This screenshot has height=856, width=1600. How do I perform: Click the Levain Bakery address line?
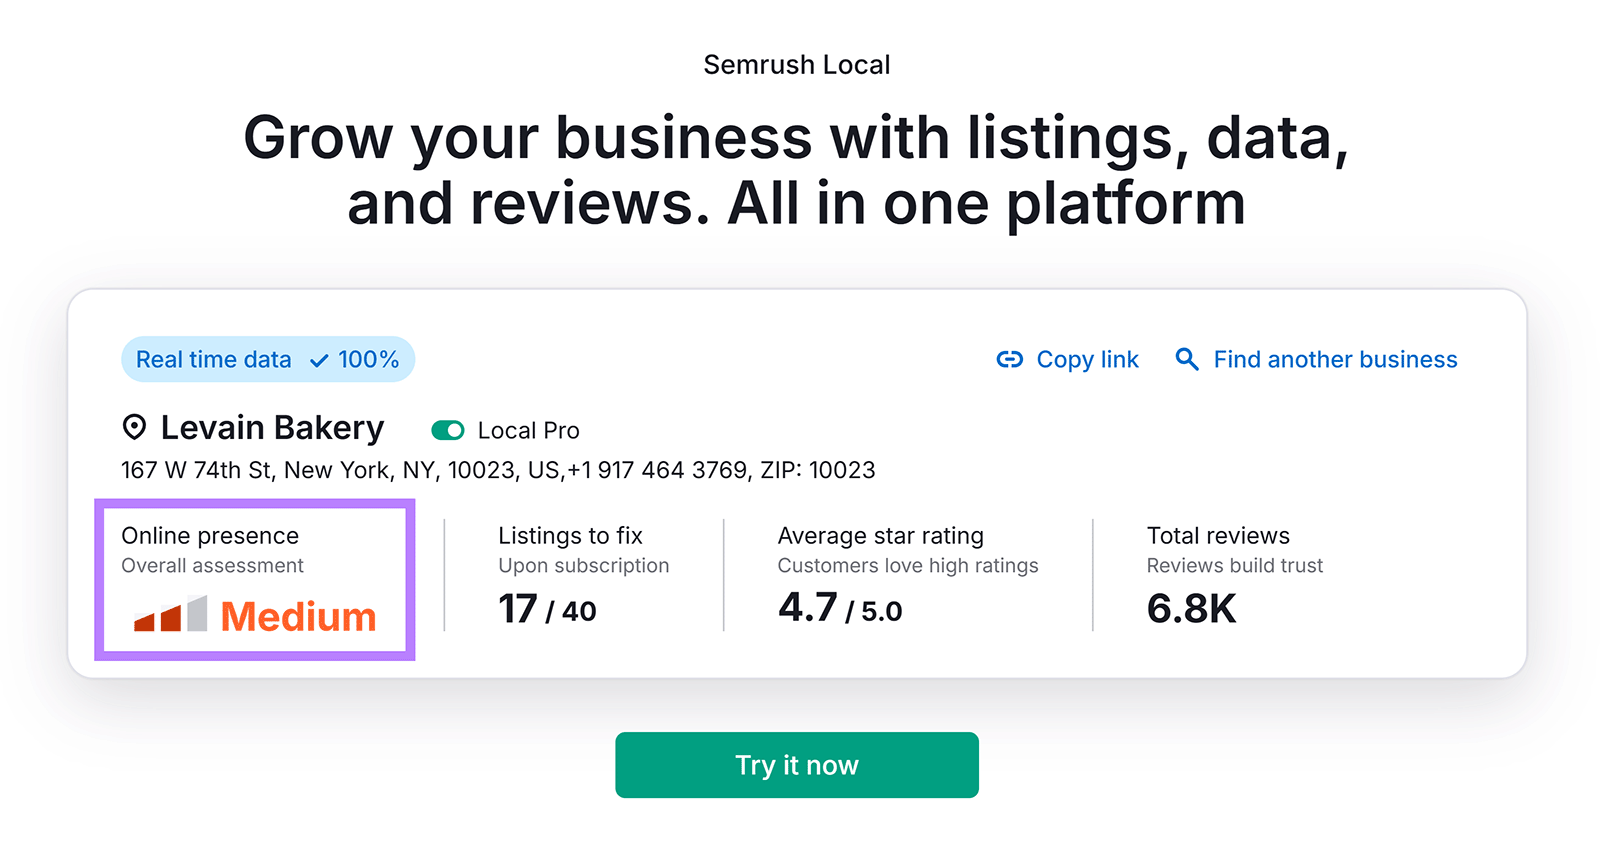[497, 469]
